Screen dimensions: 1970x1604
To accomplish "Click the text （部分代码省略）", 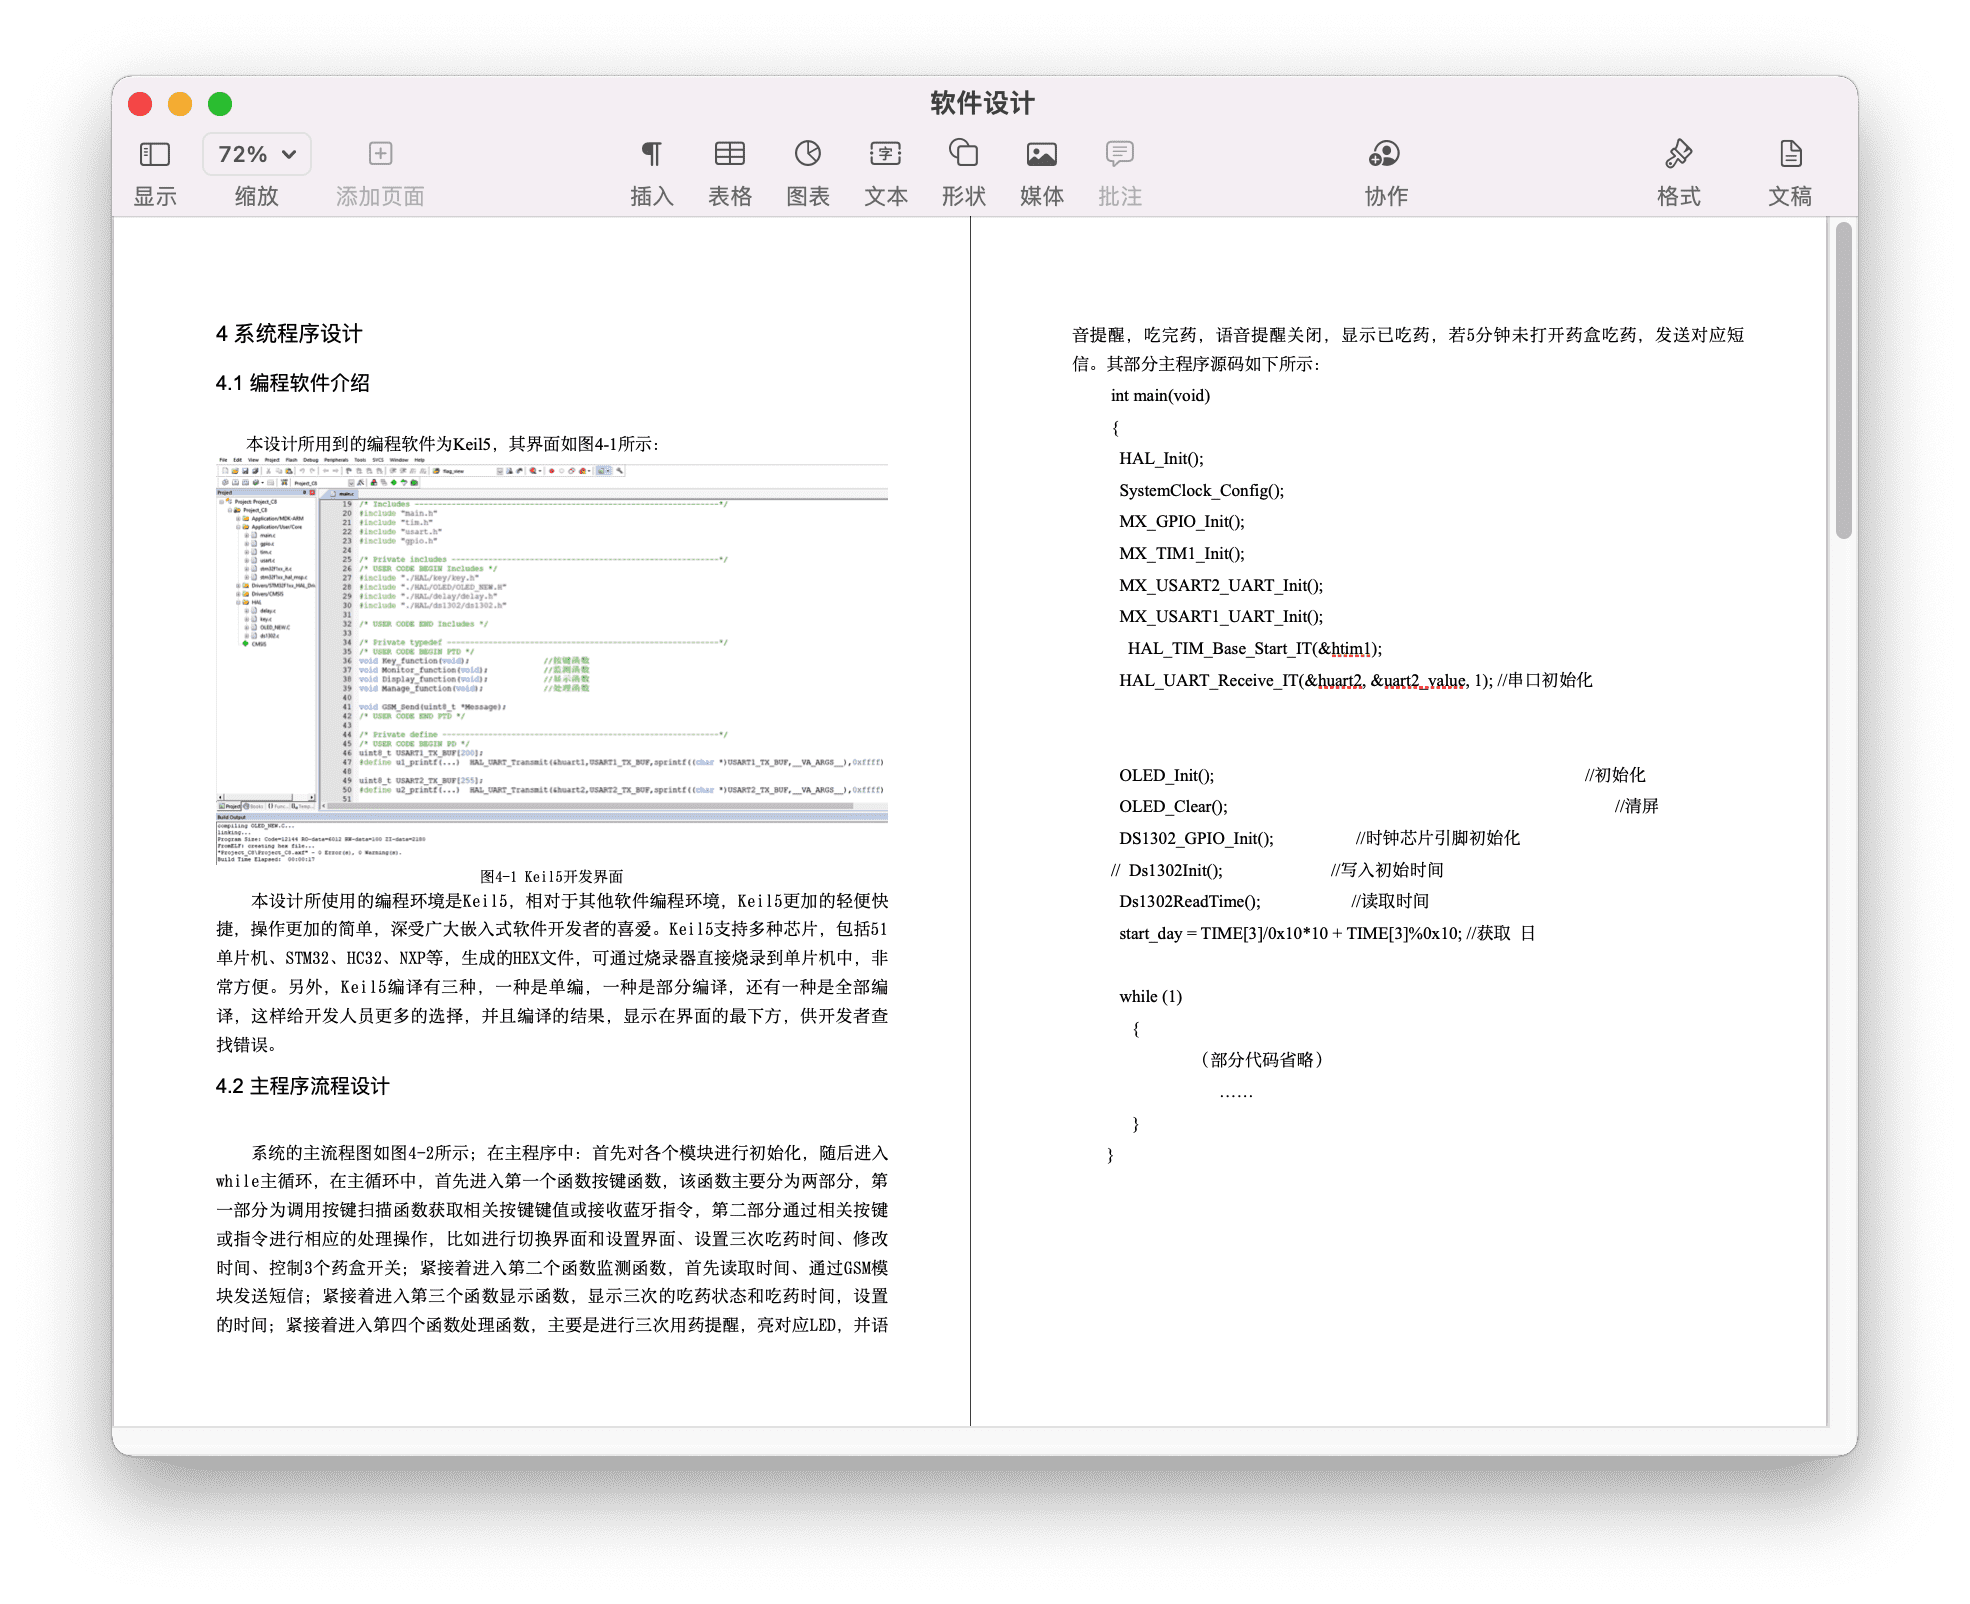I will (x=1262, y=1060).
